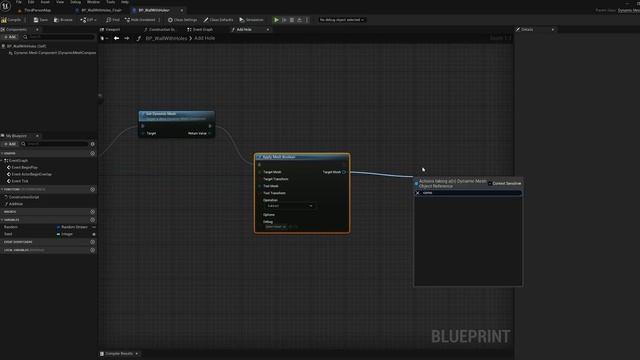Select ConstructionScript function
Screen dimensions: 640x360
click(x=24, y=197)
